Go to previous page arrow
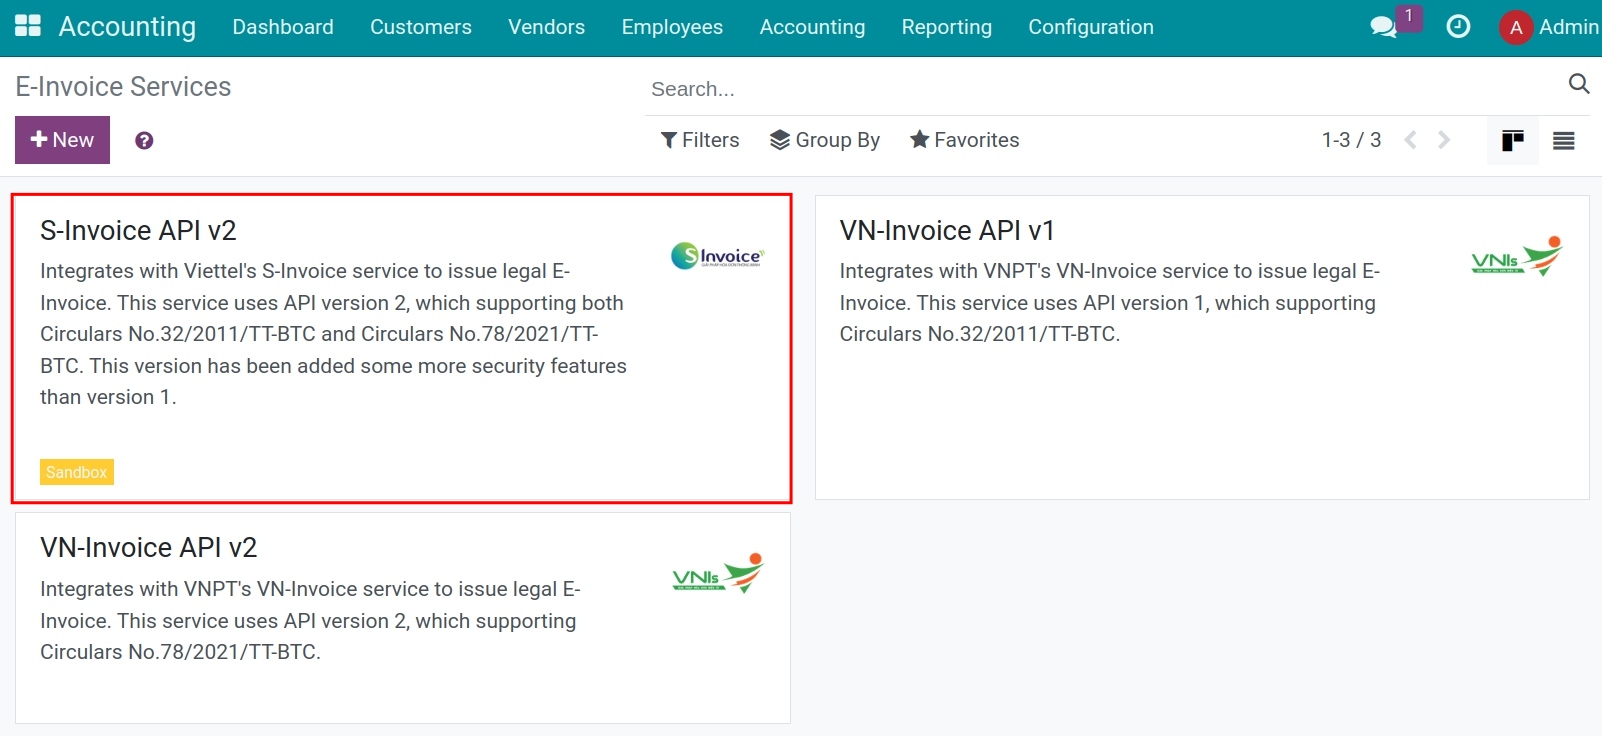The width and height of the screenshot is (1602, 736). (x=1410, y=140)
